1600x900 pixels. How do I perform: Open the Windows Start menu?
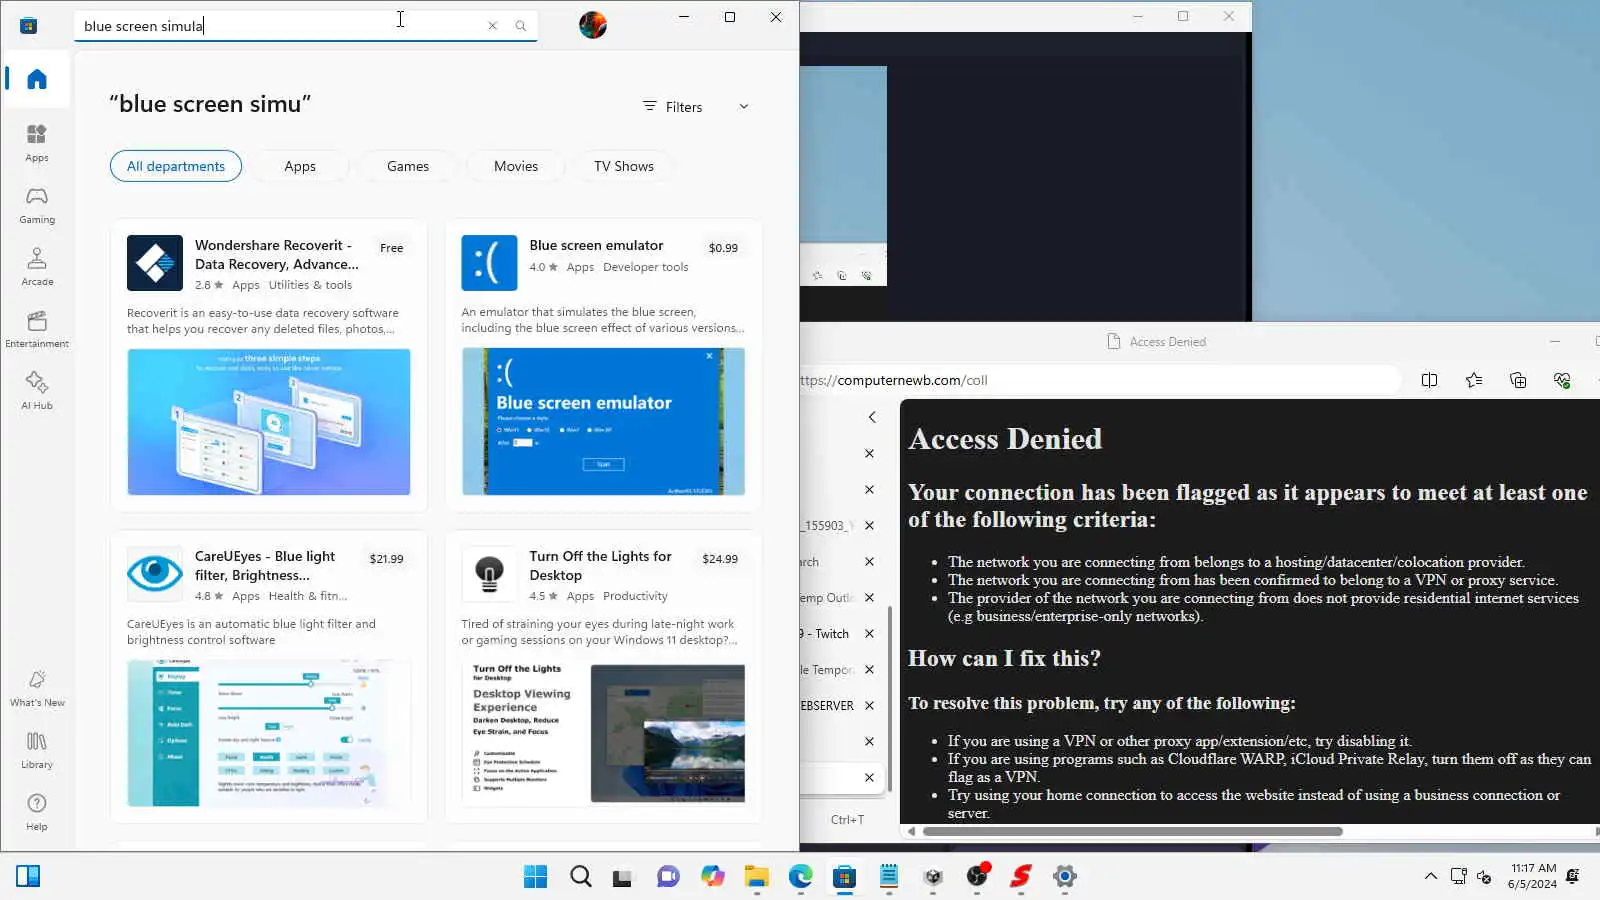coord(536,877)
